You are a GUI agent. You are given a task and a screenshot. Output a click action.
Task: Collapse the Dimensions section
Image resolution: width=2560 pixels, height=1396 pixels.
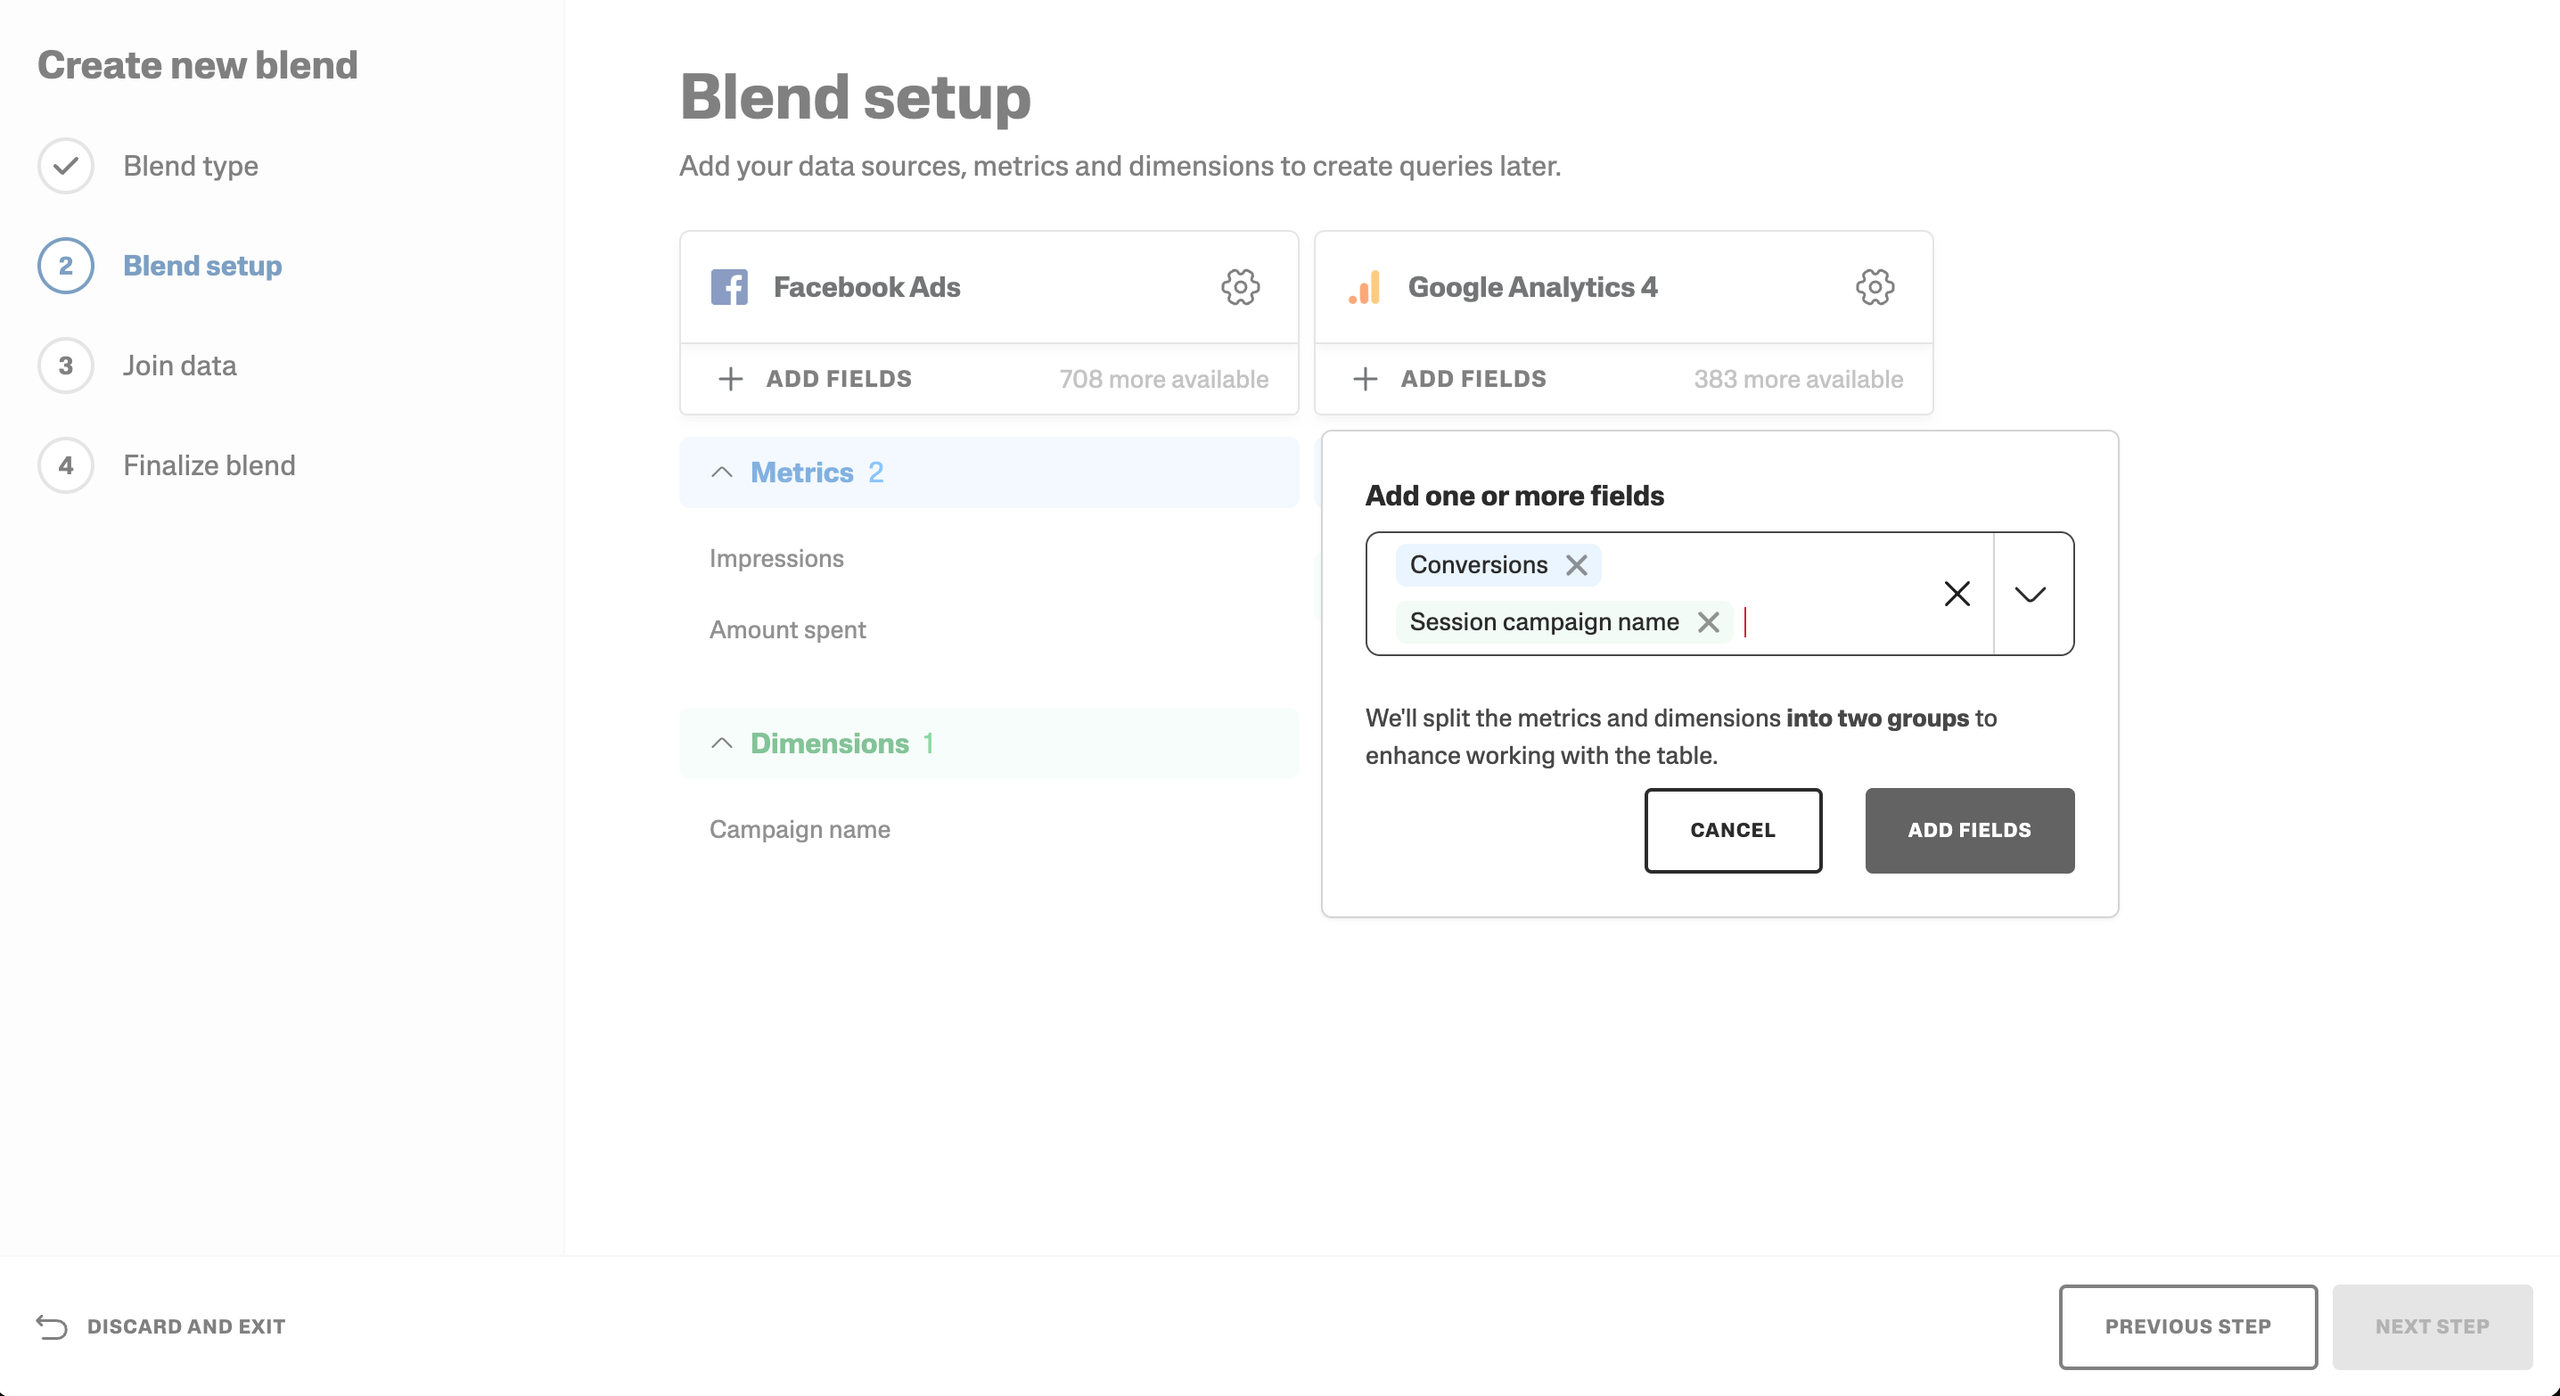(722, 743)
